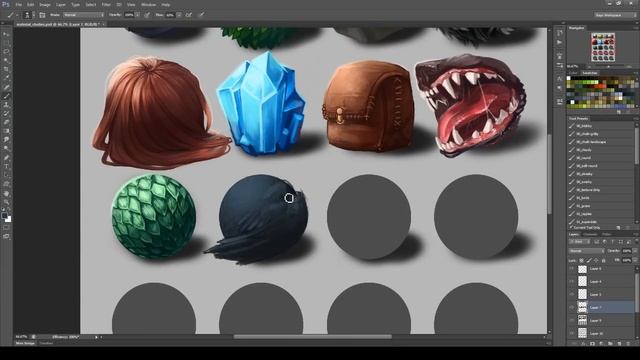Select the Type tool
The width and height of the screenshot is (640, 360).
6,167
